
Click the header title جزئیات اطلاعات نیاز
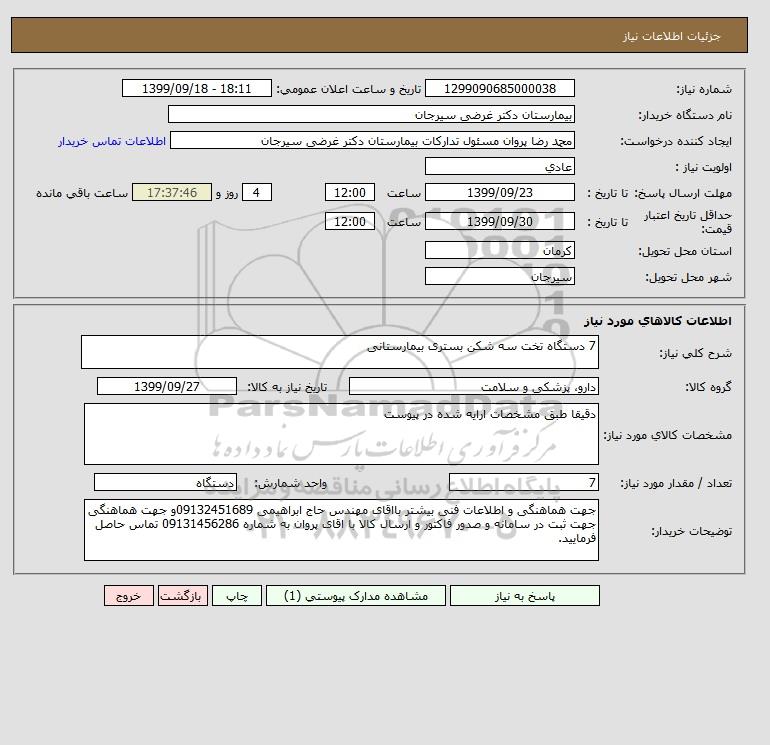[671, 36]
